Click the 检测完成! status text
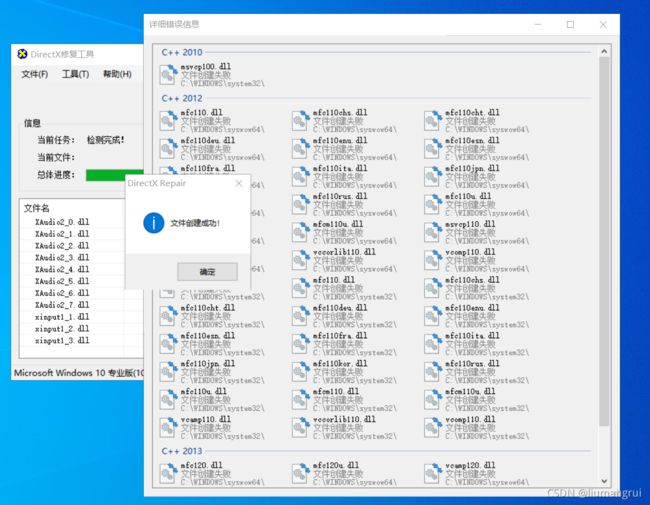 (105, 140)
